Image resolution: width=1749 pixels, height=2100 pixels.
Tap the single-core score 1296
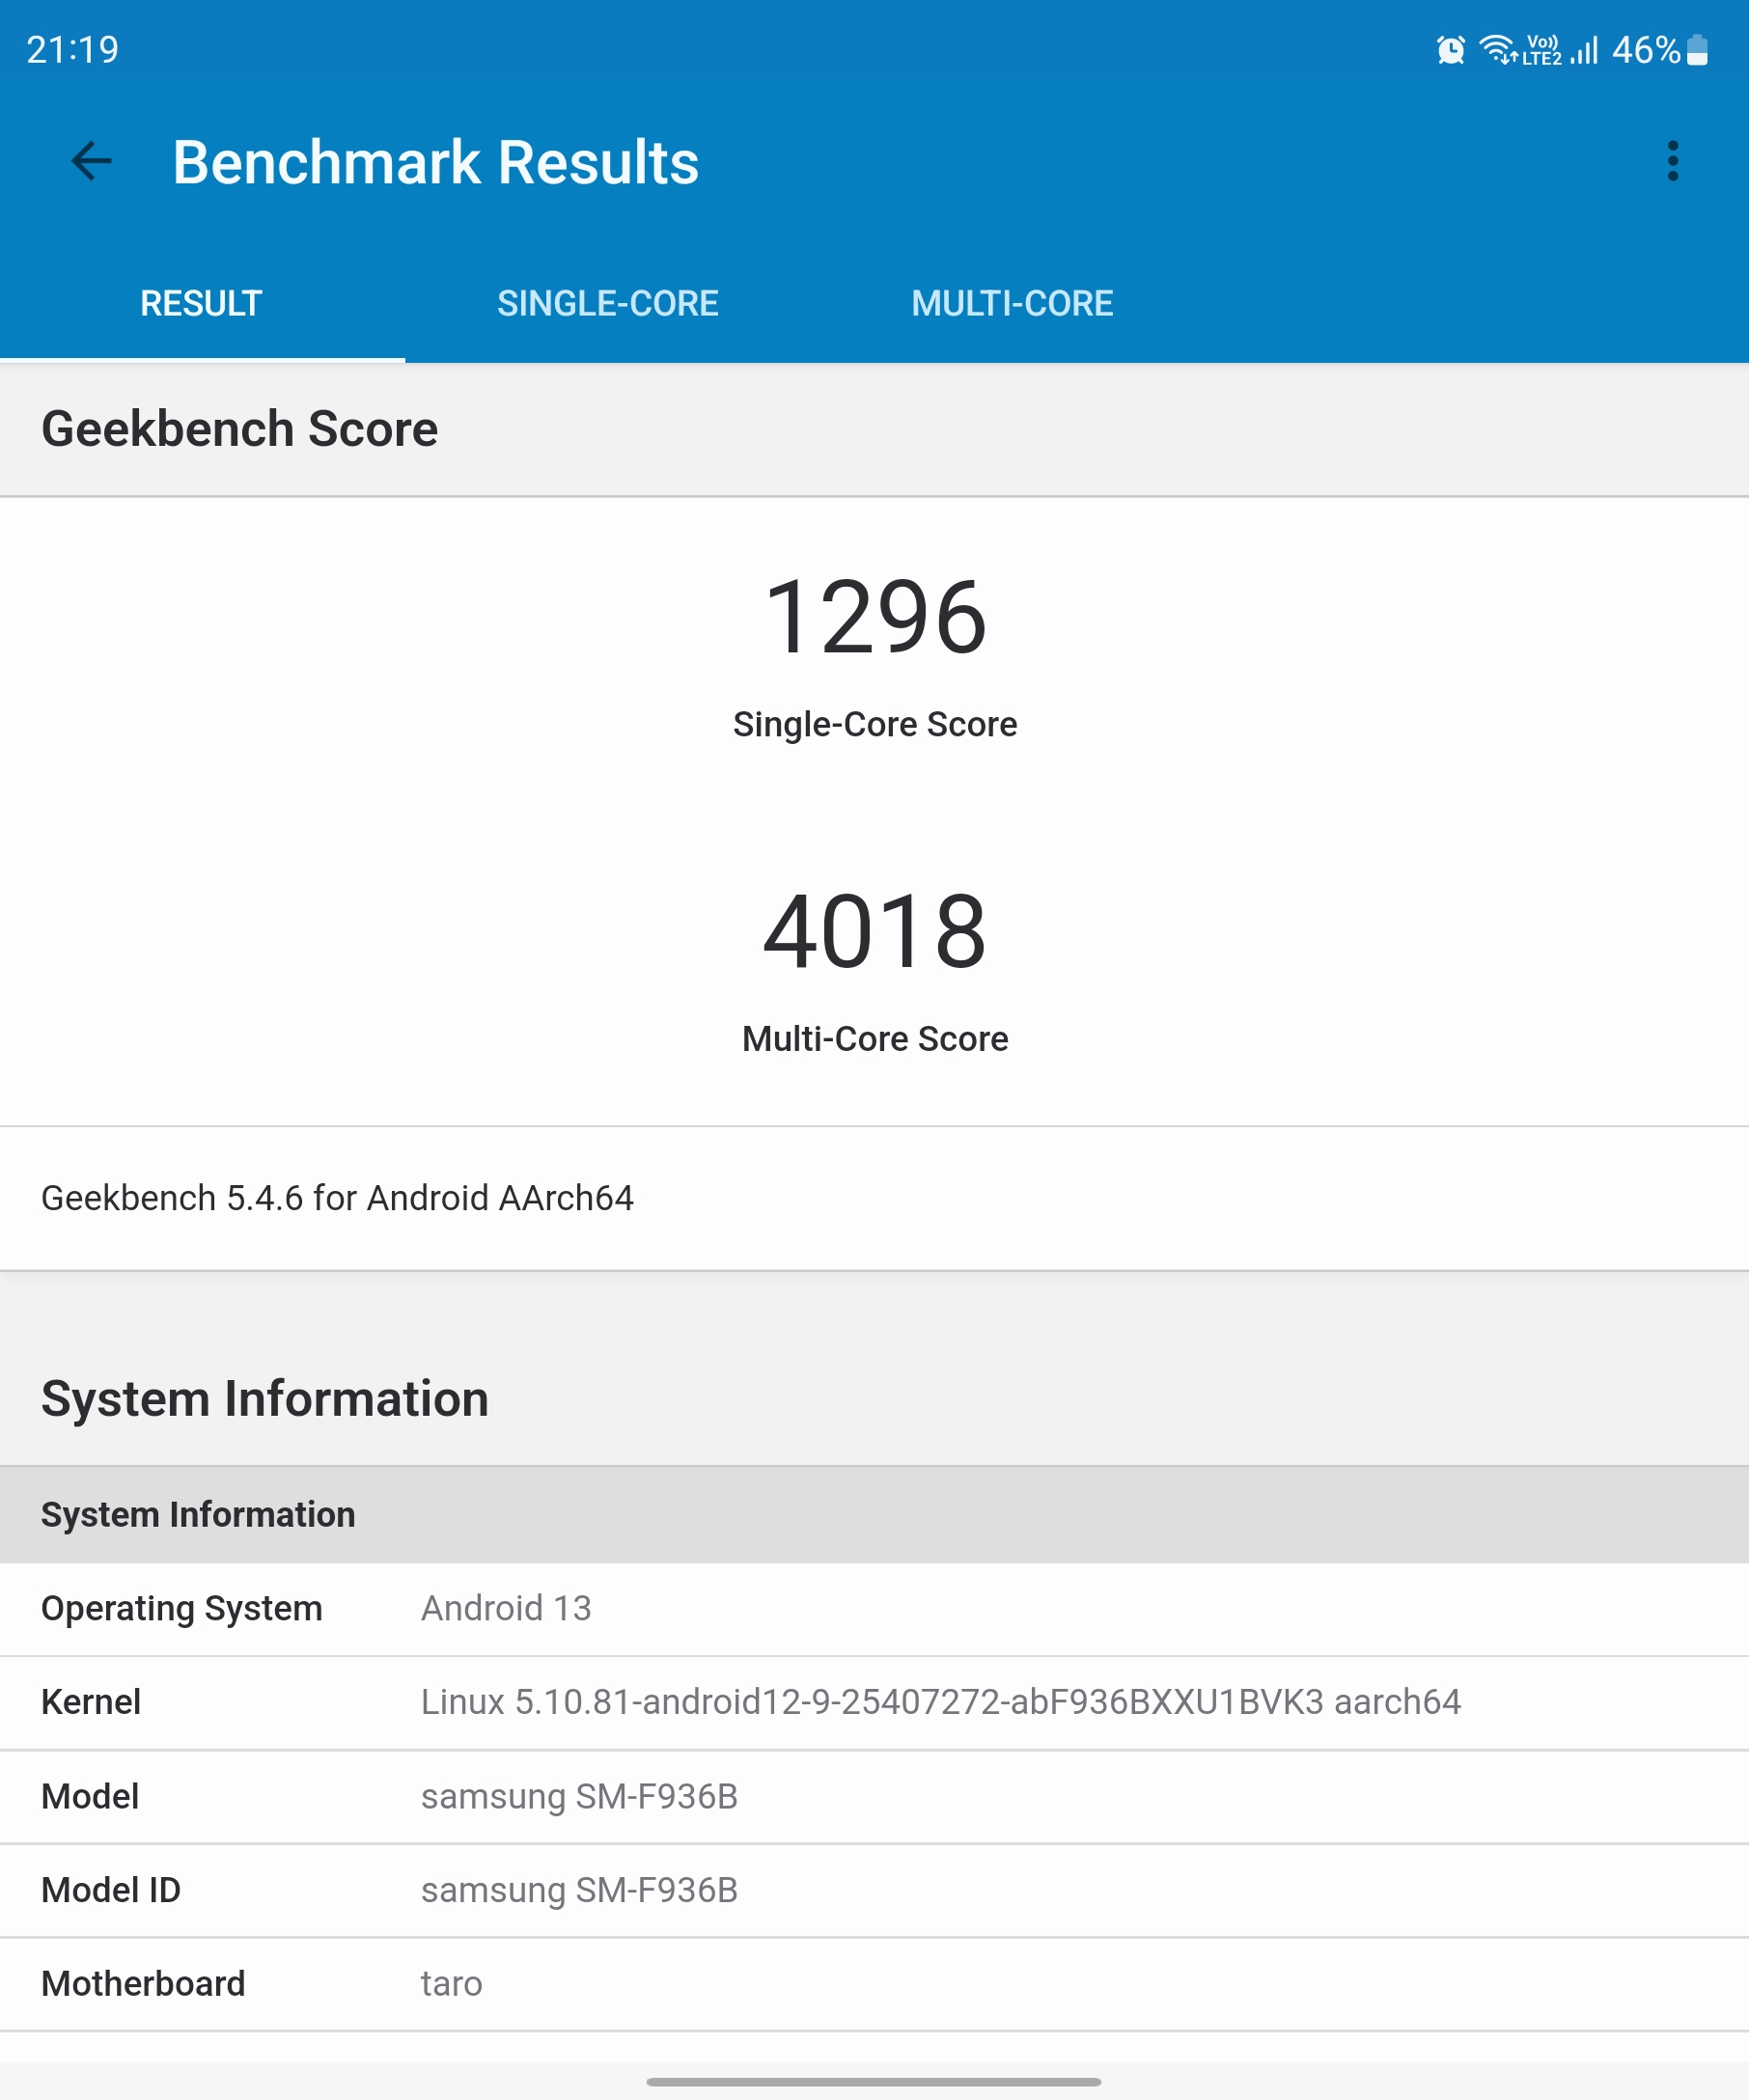pyautogui.click(x=875, y=617)
